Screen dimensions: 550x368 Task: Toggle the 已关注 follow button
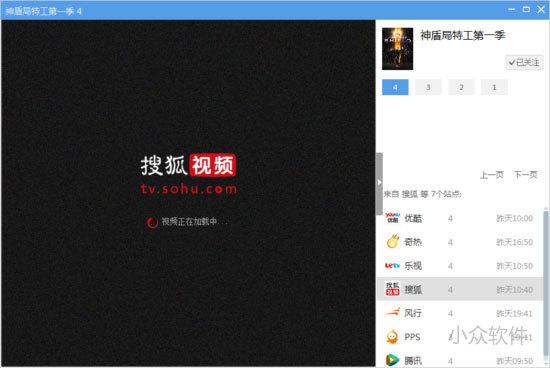pyautogui.click(x=524, y=63)
